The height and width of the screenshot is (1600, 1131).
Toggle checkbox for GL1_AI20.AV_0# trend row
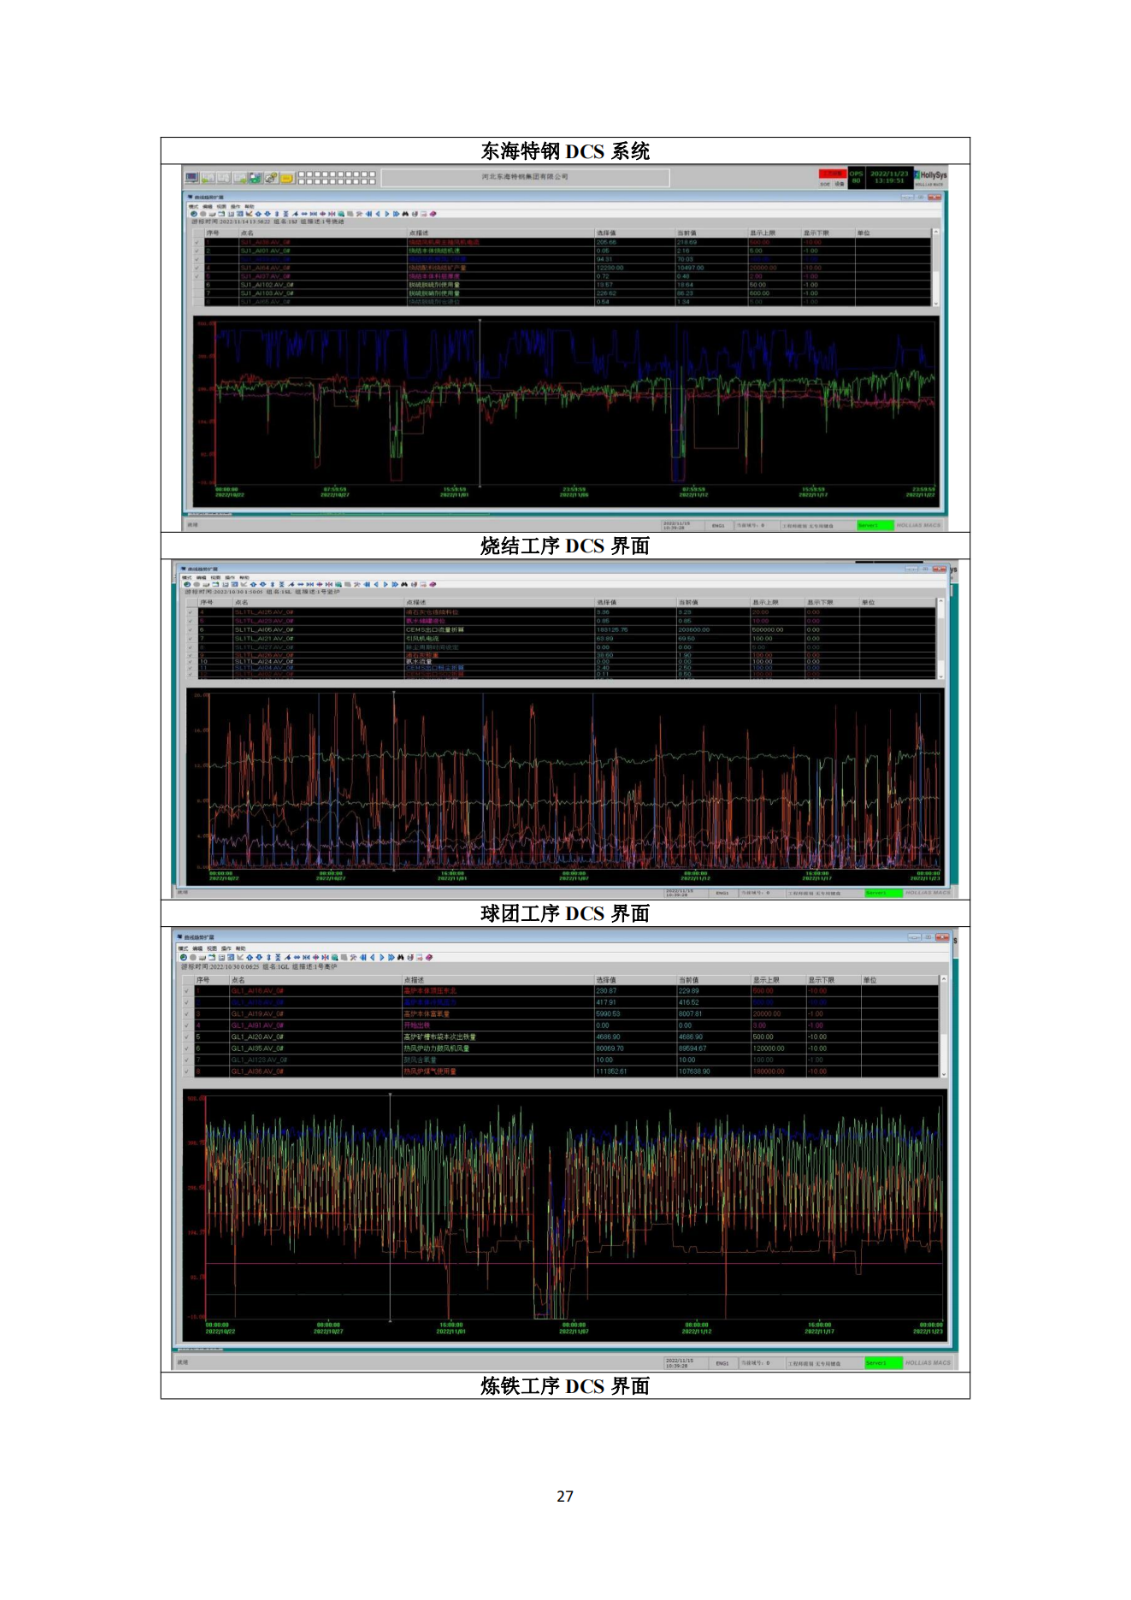click(x=186, y=1037)
